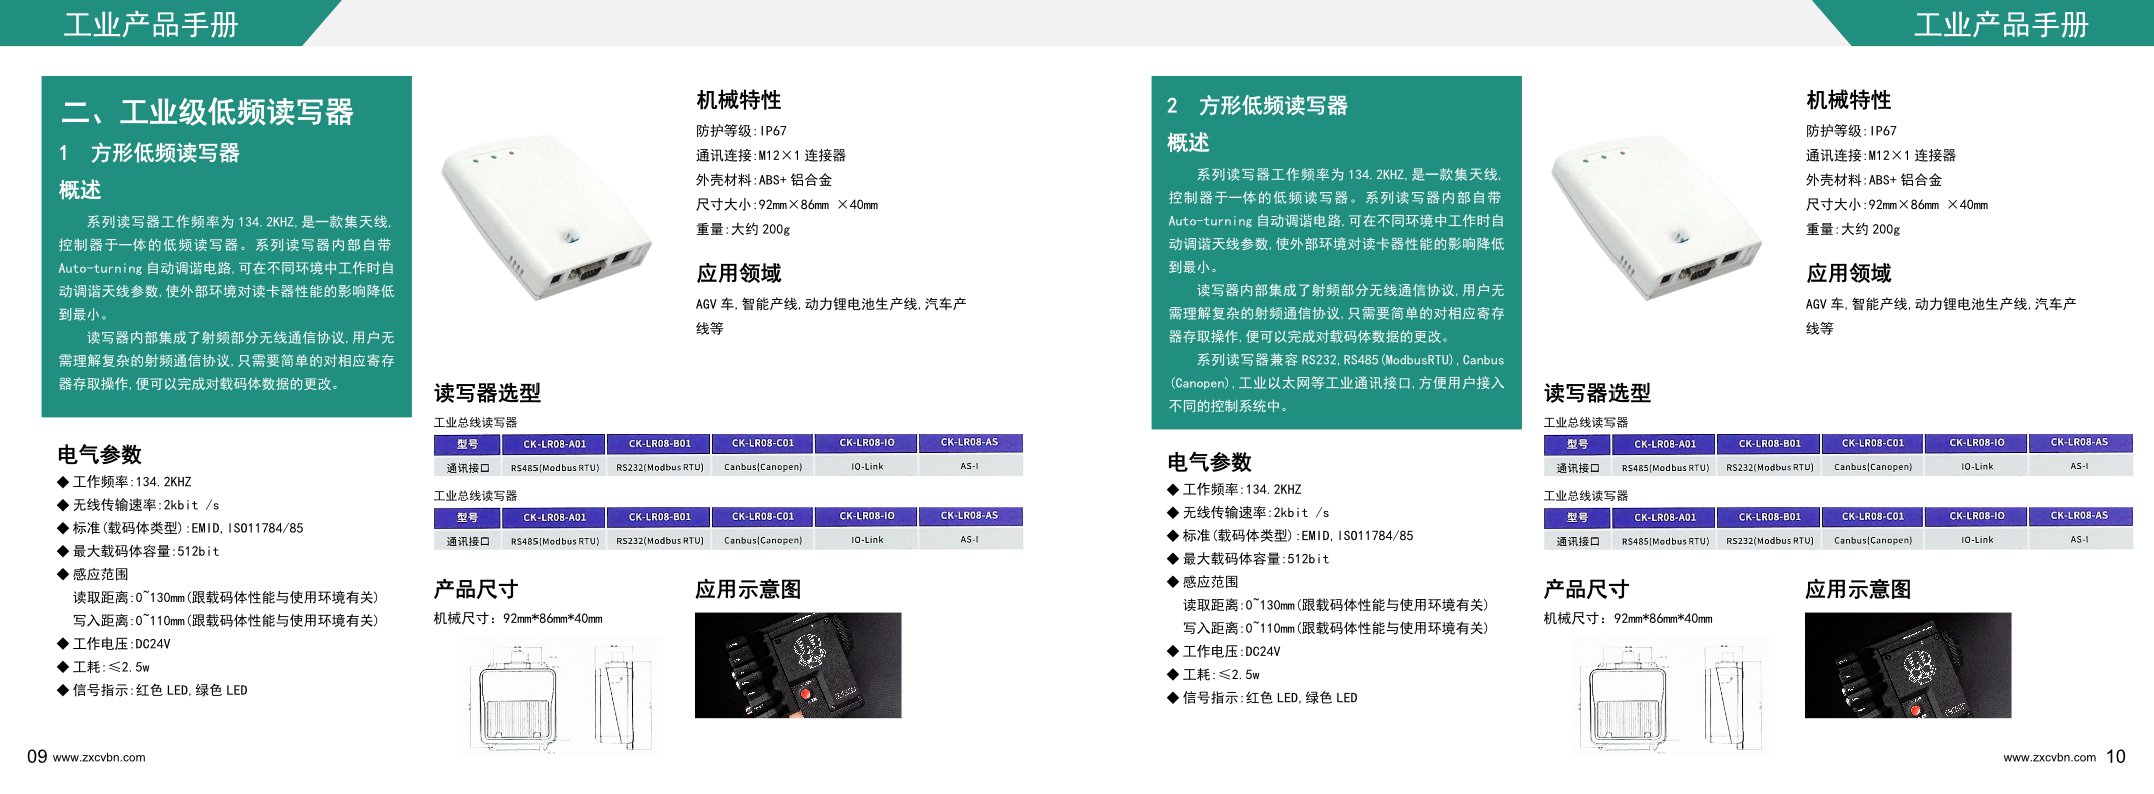Select the subheading "1 方形低频读写器"
Image resolution: width=2154 pixels, height=794 pixels.
pyautogui.click(x=150, y=153)
